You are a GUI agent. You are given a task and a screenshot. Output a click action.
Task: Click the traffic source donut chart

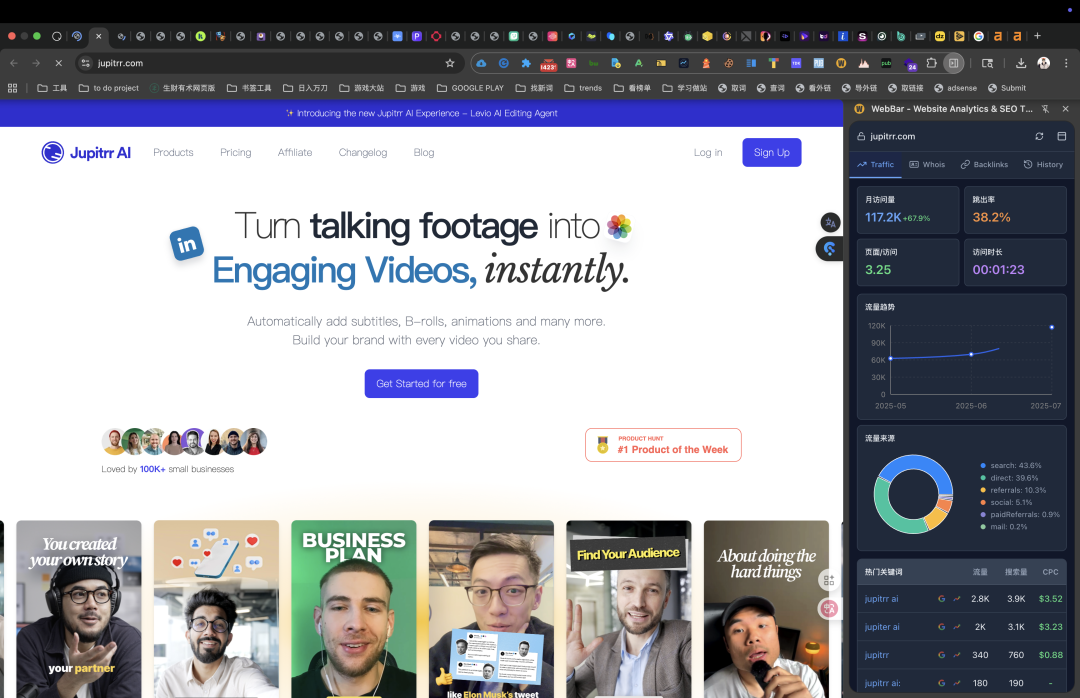tap(913, 494)
